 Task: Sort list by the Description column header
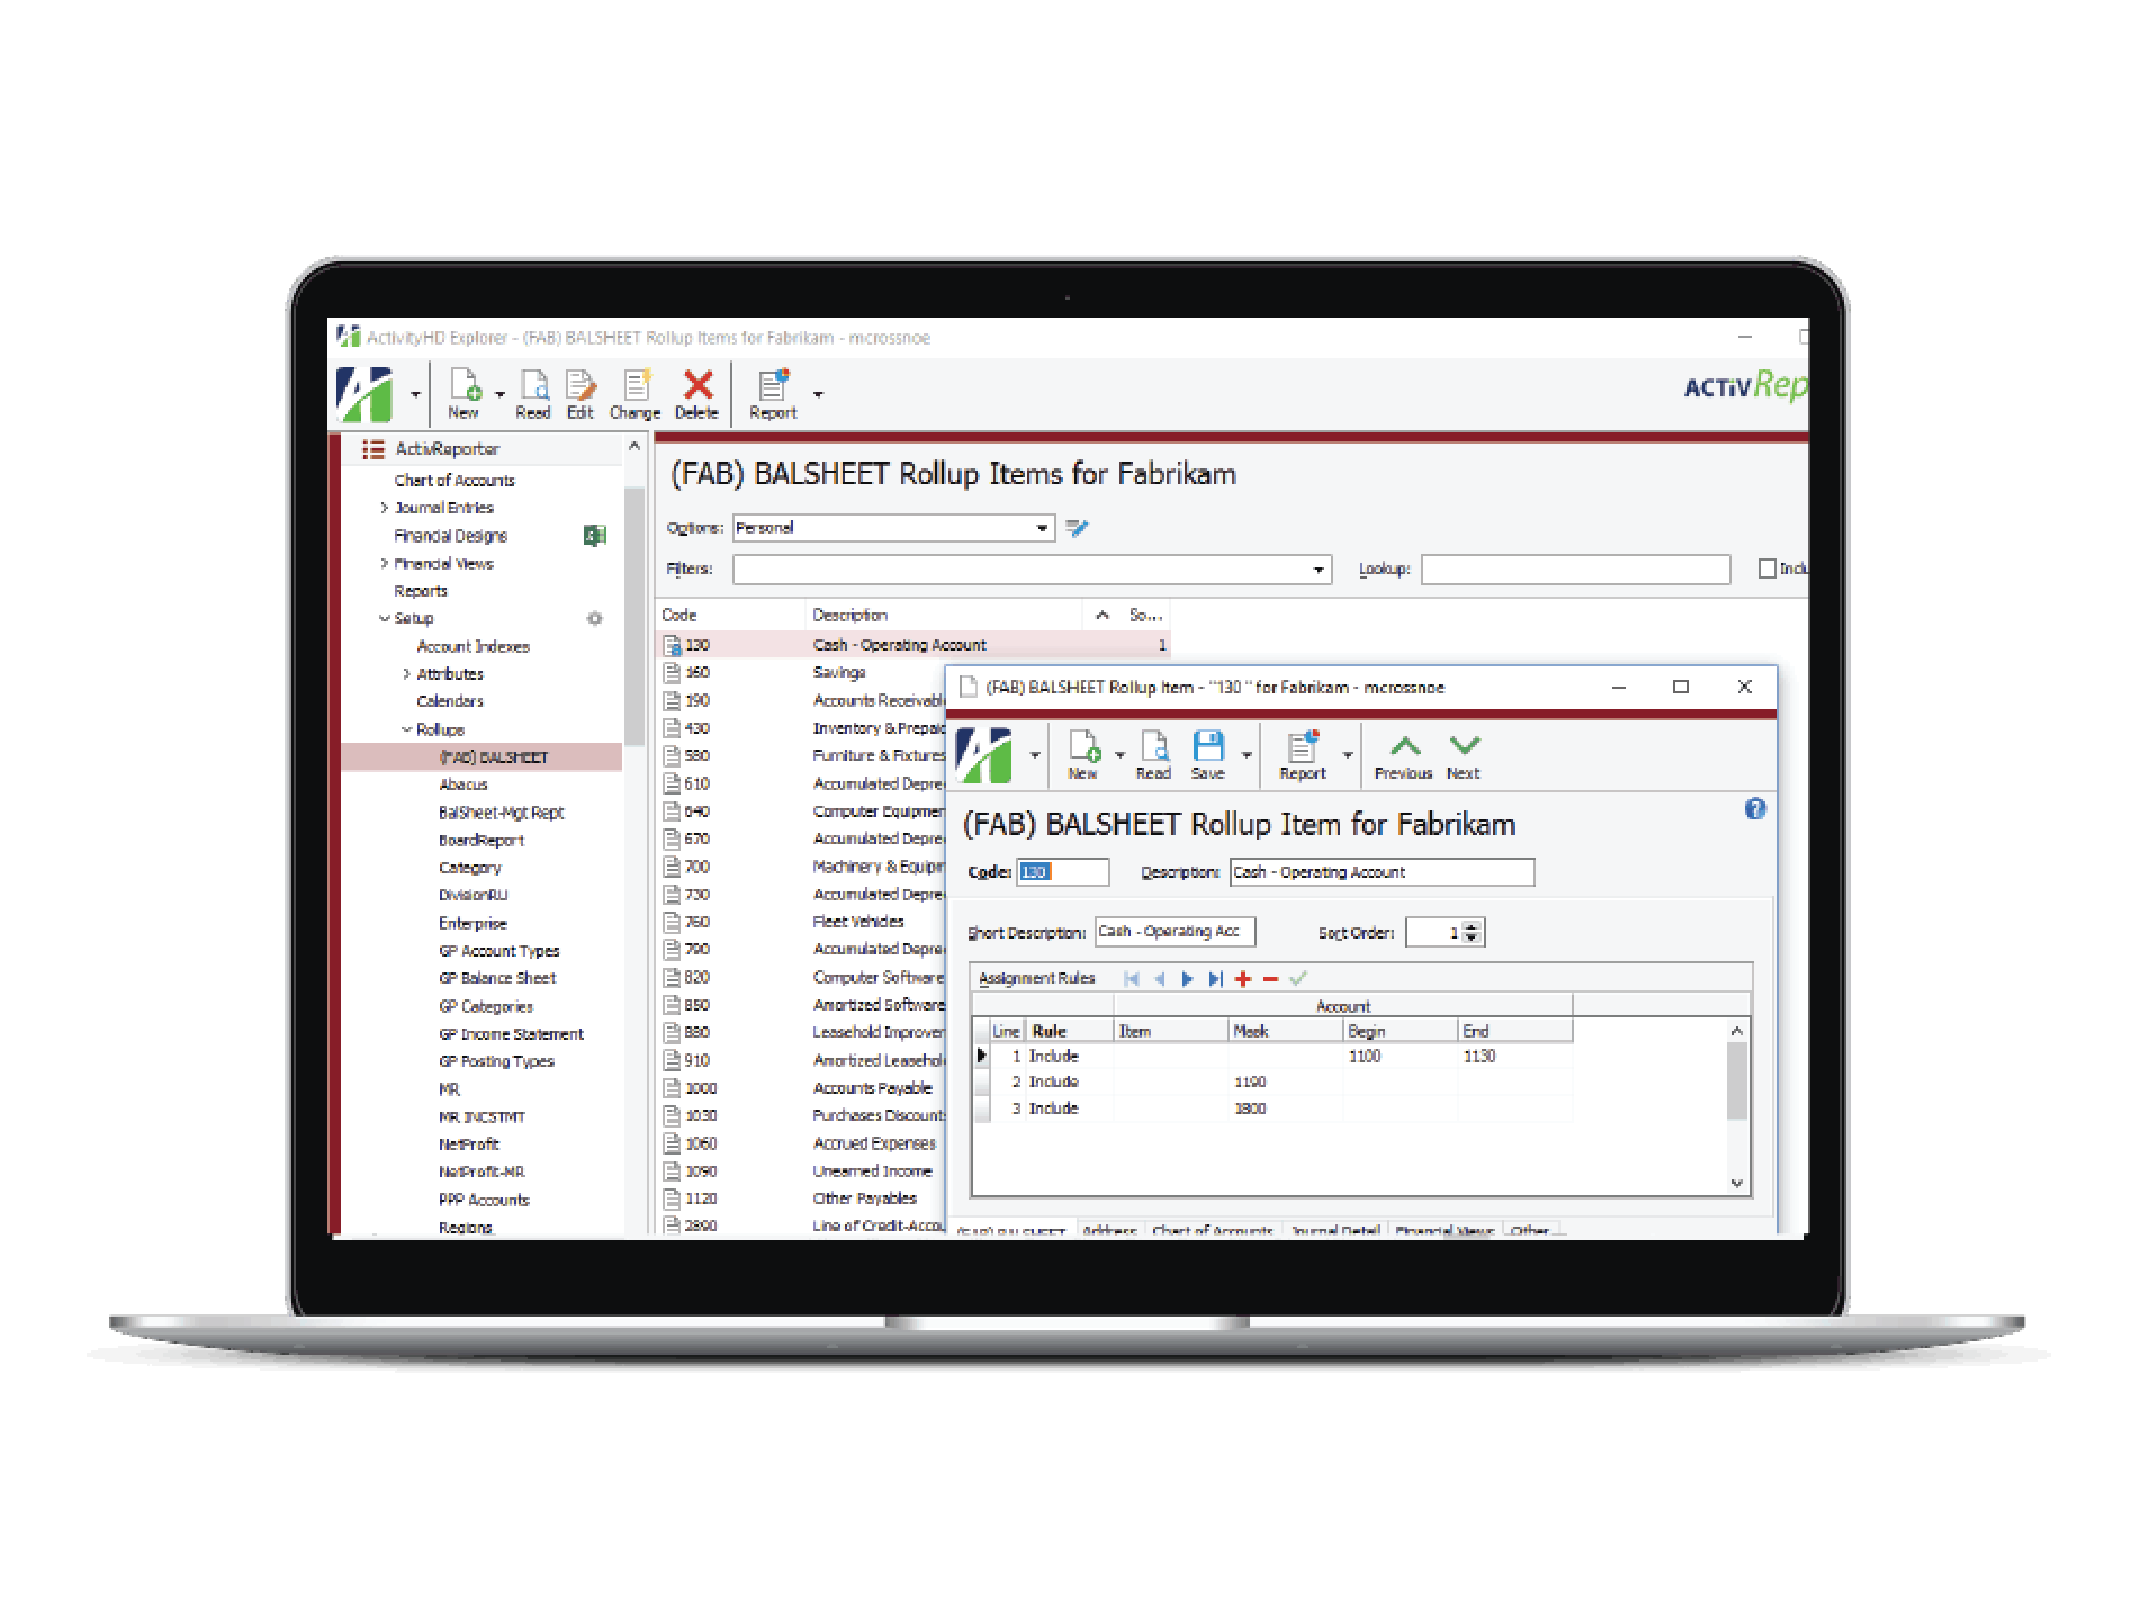coord(943,615)
